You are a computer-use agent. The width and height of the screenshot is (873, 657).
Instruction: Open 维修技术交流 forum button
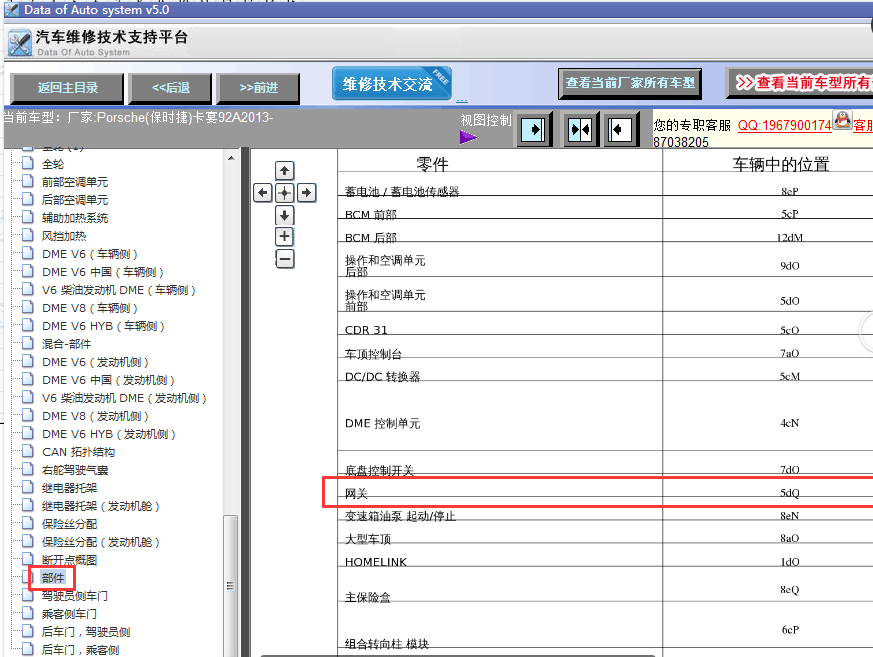click(392, 84)
